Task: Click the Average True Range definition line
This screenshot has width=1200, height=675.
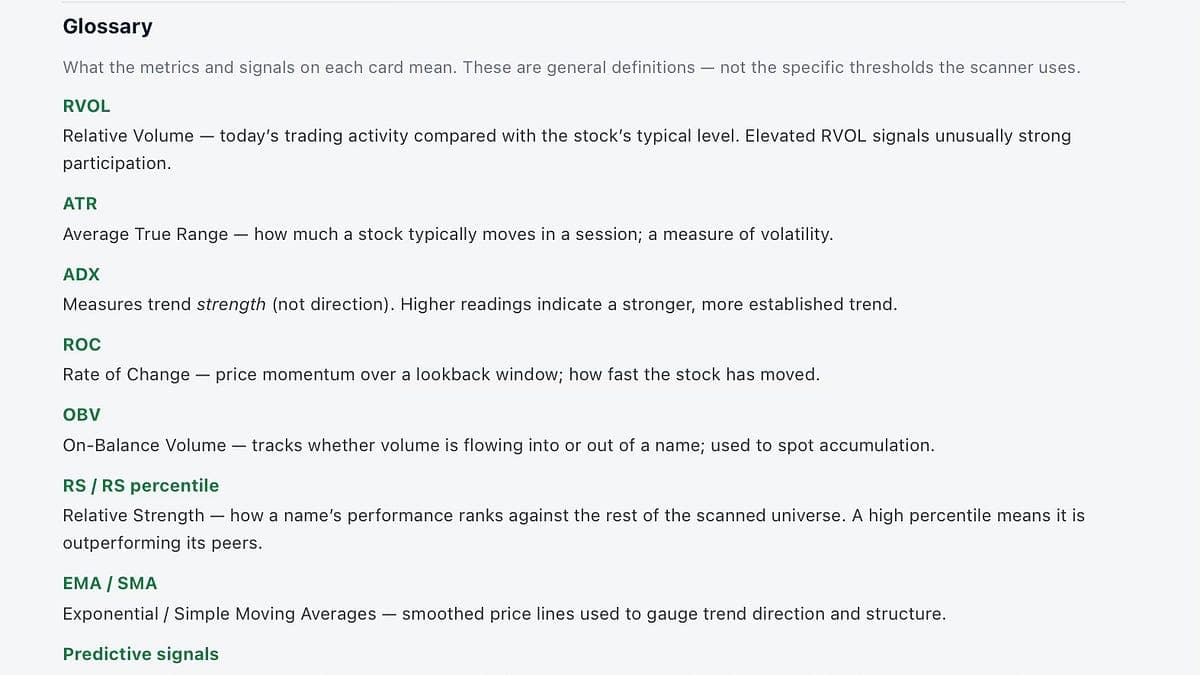Action: click(447, 234)
